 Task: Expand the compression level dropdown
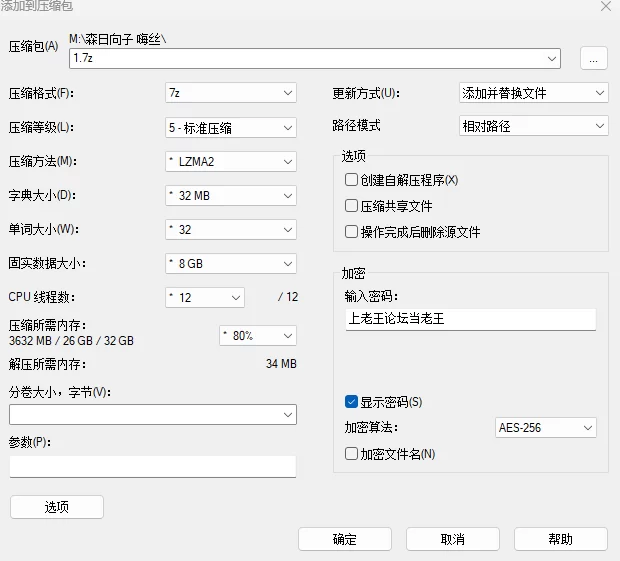pos(231,128)
